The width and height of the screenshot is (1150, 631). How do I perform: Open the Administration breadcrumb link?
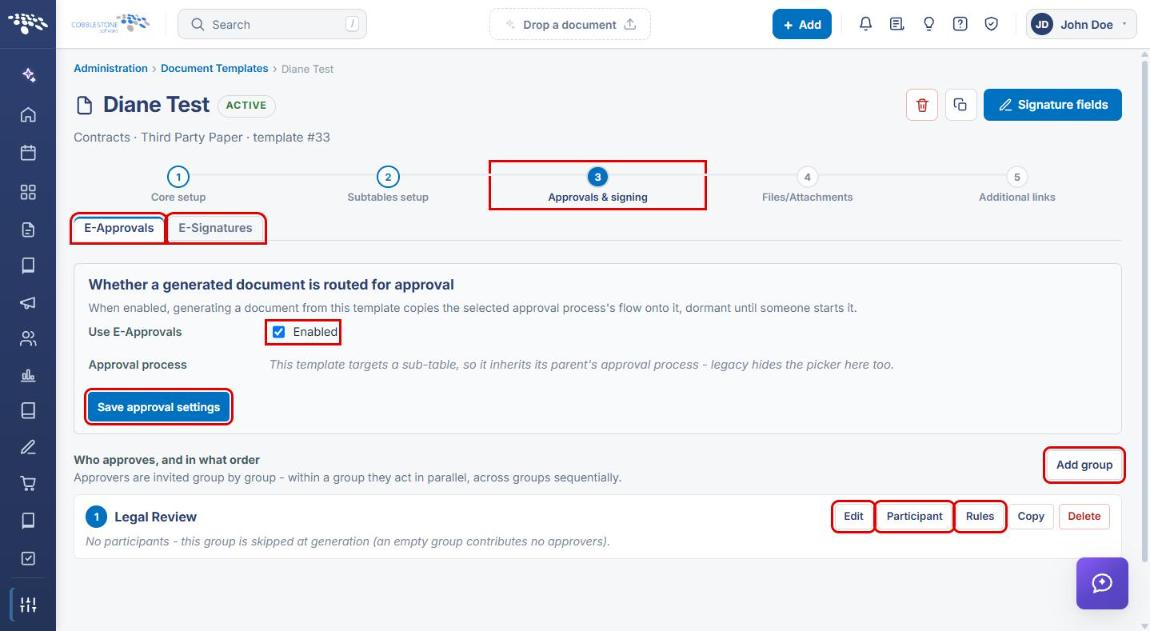click(110, 68)
